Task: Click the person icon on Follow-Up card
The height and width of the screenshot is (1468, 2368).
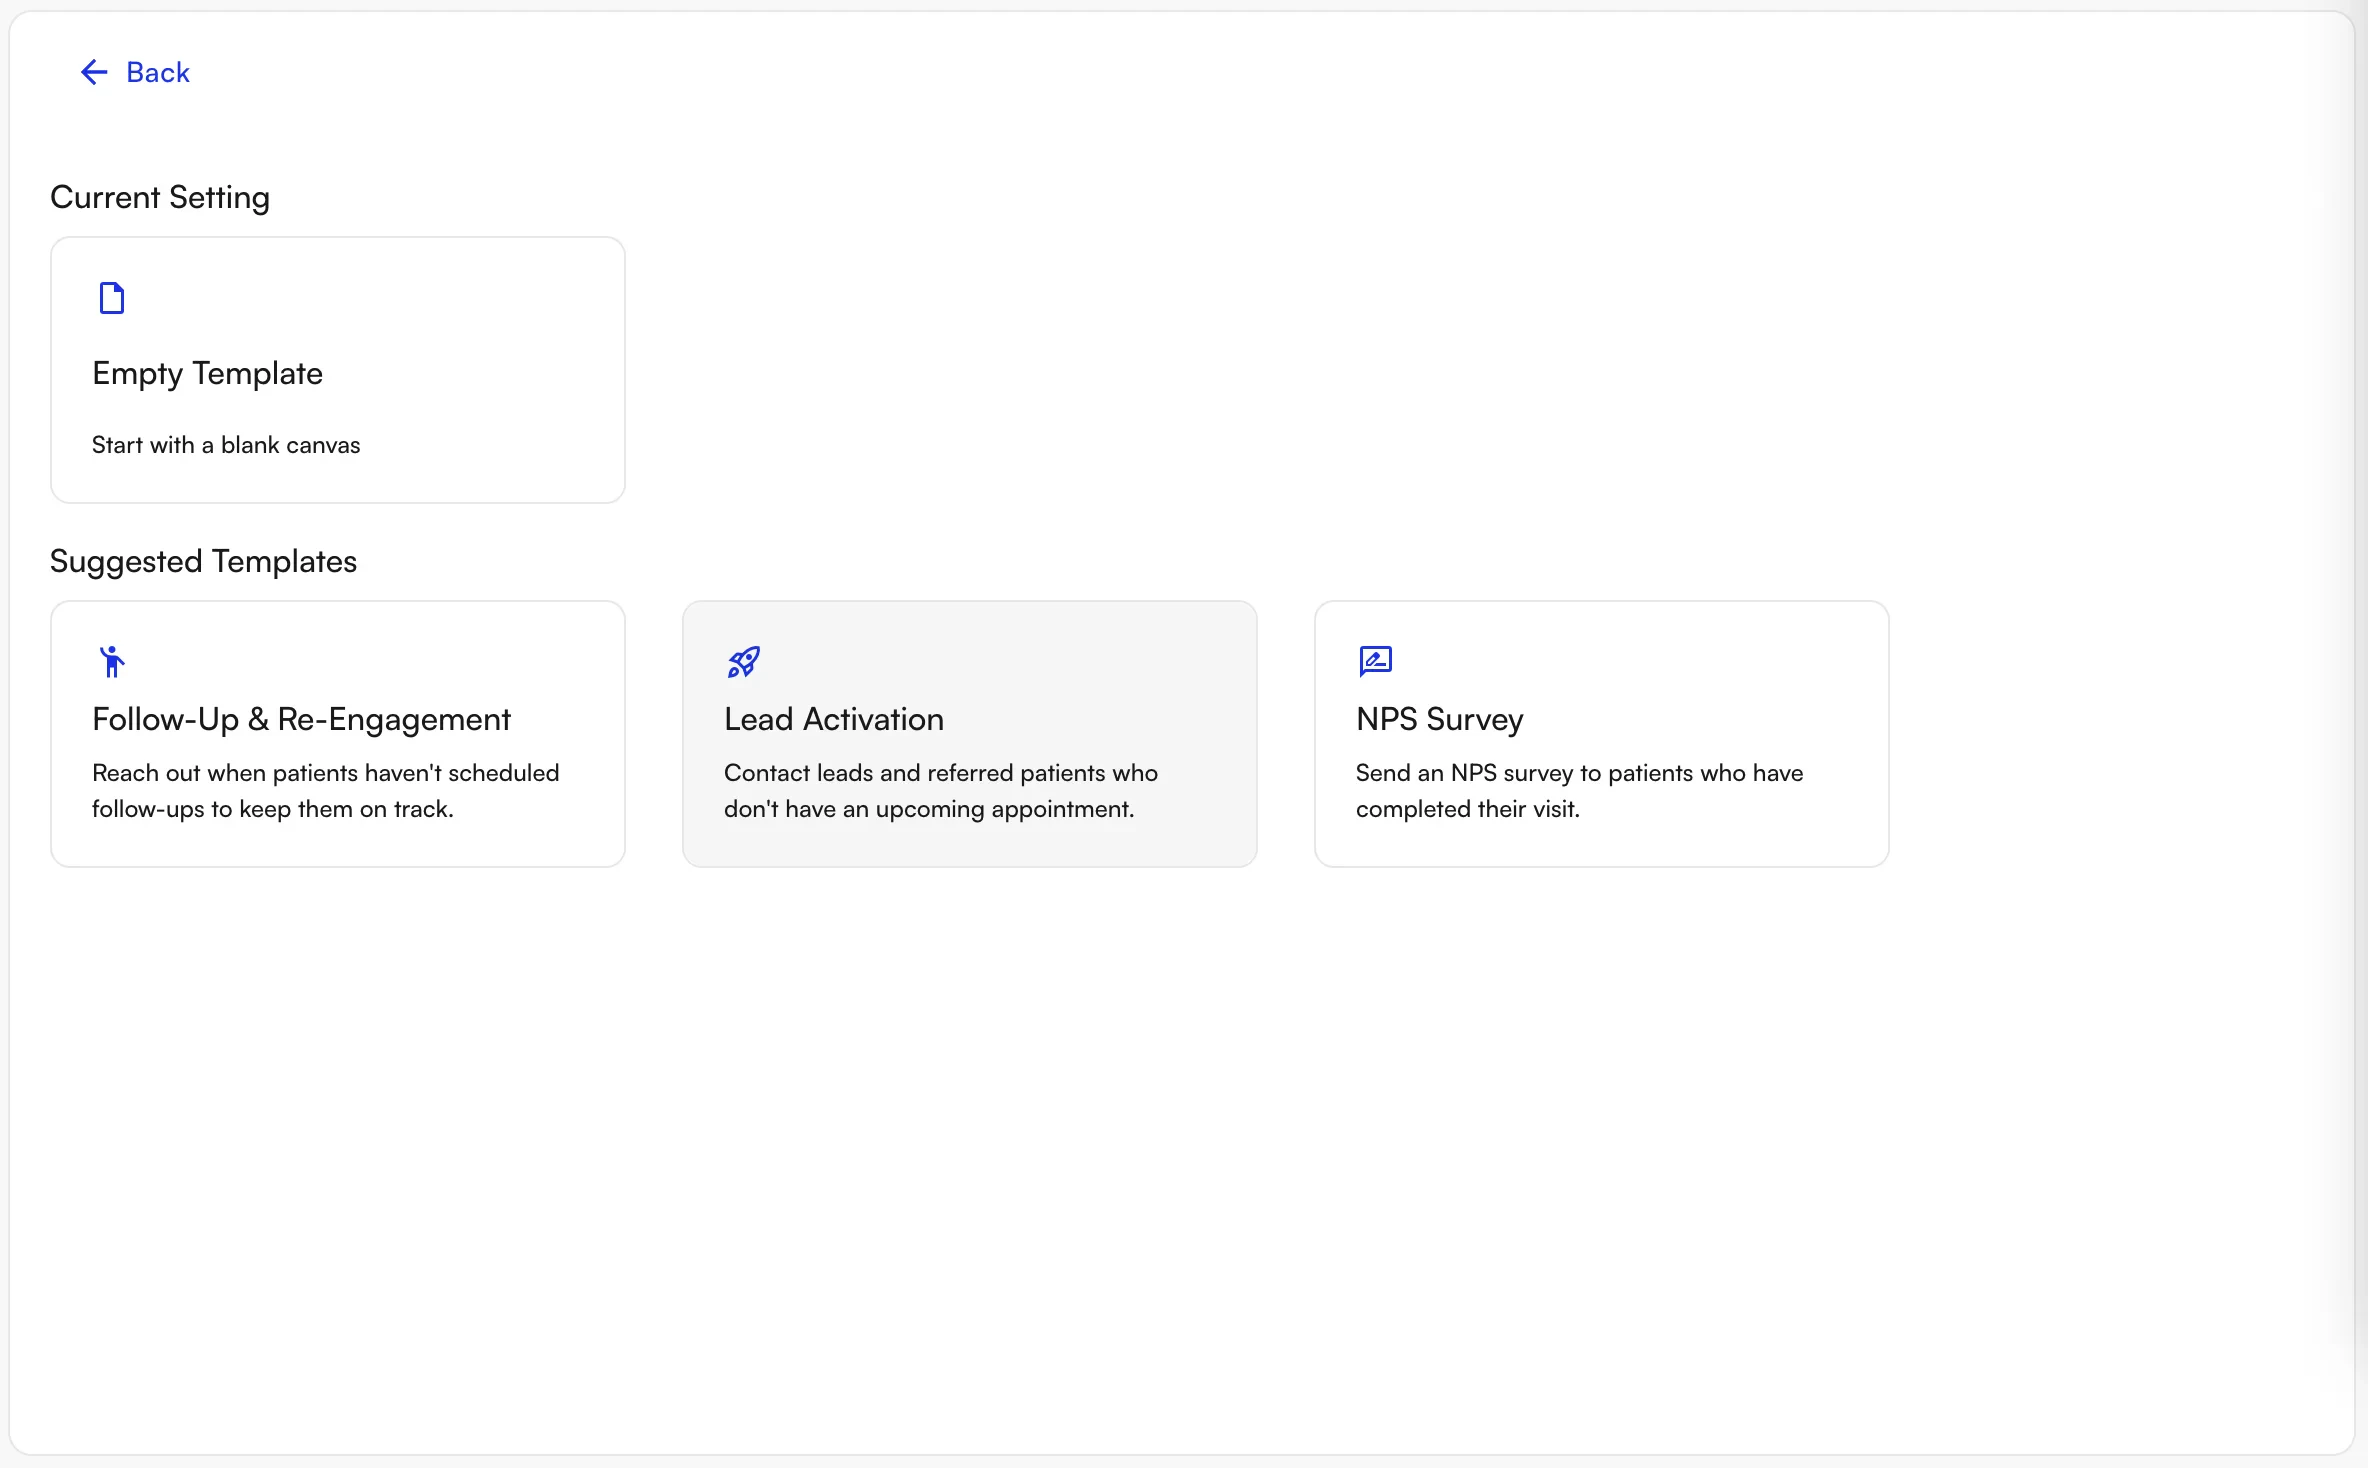Action: [x=112, y=660]
